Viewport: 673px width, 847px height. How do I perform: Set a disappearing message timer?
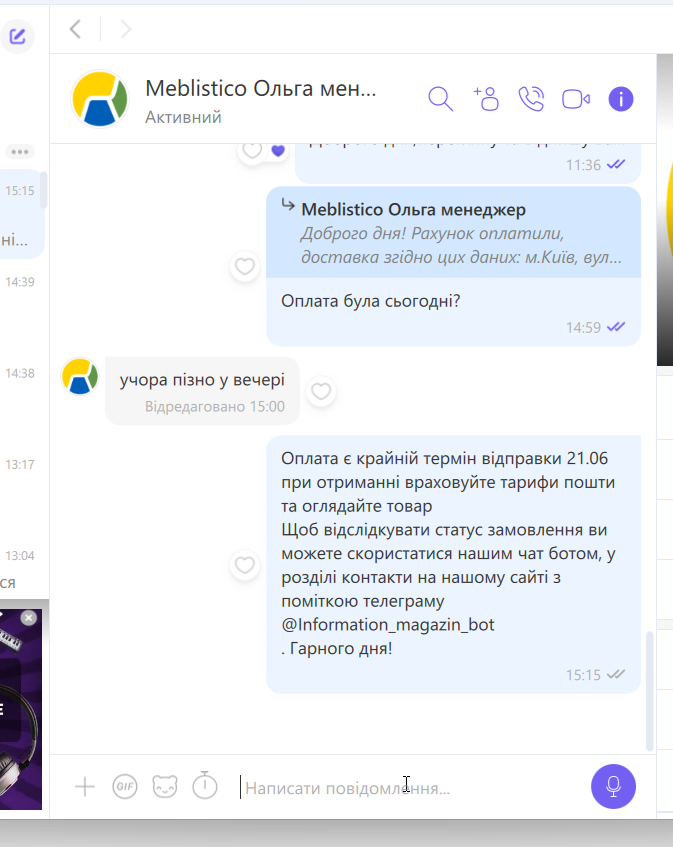tap(205, 785)
